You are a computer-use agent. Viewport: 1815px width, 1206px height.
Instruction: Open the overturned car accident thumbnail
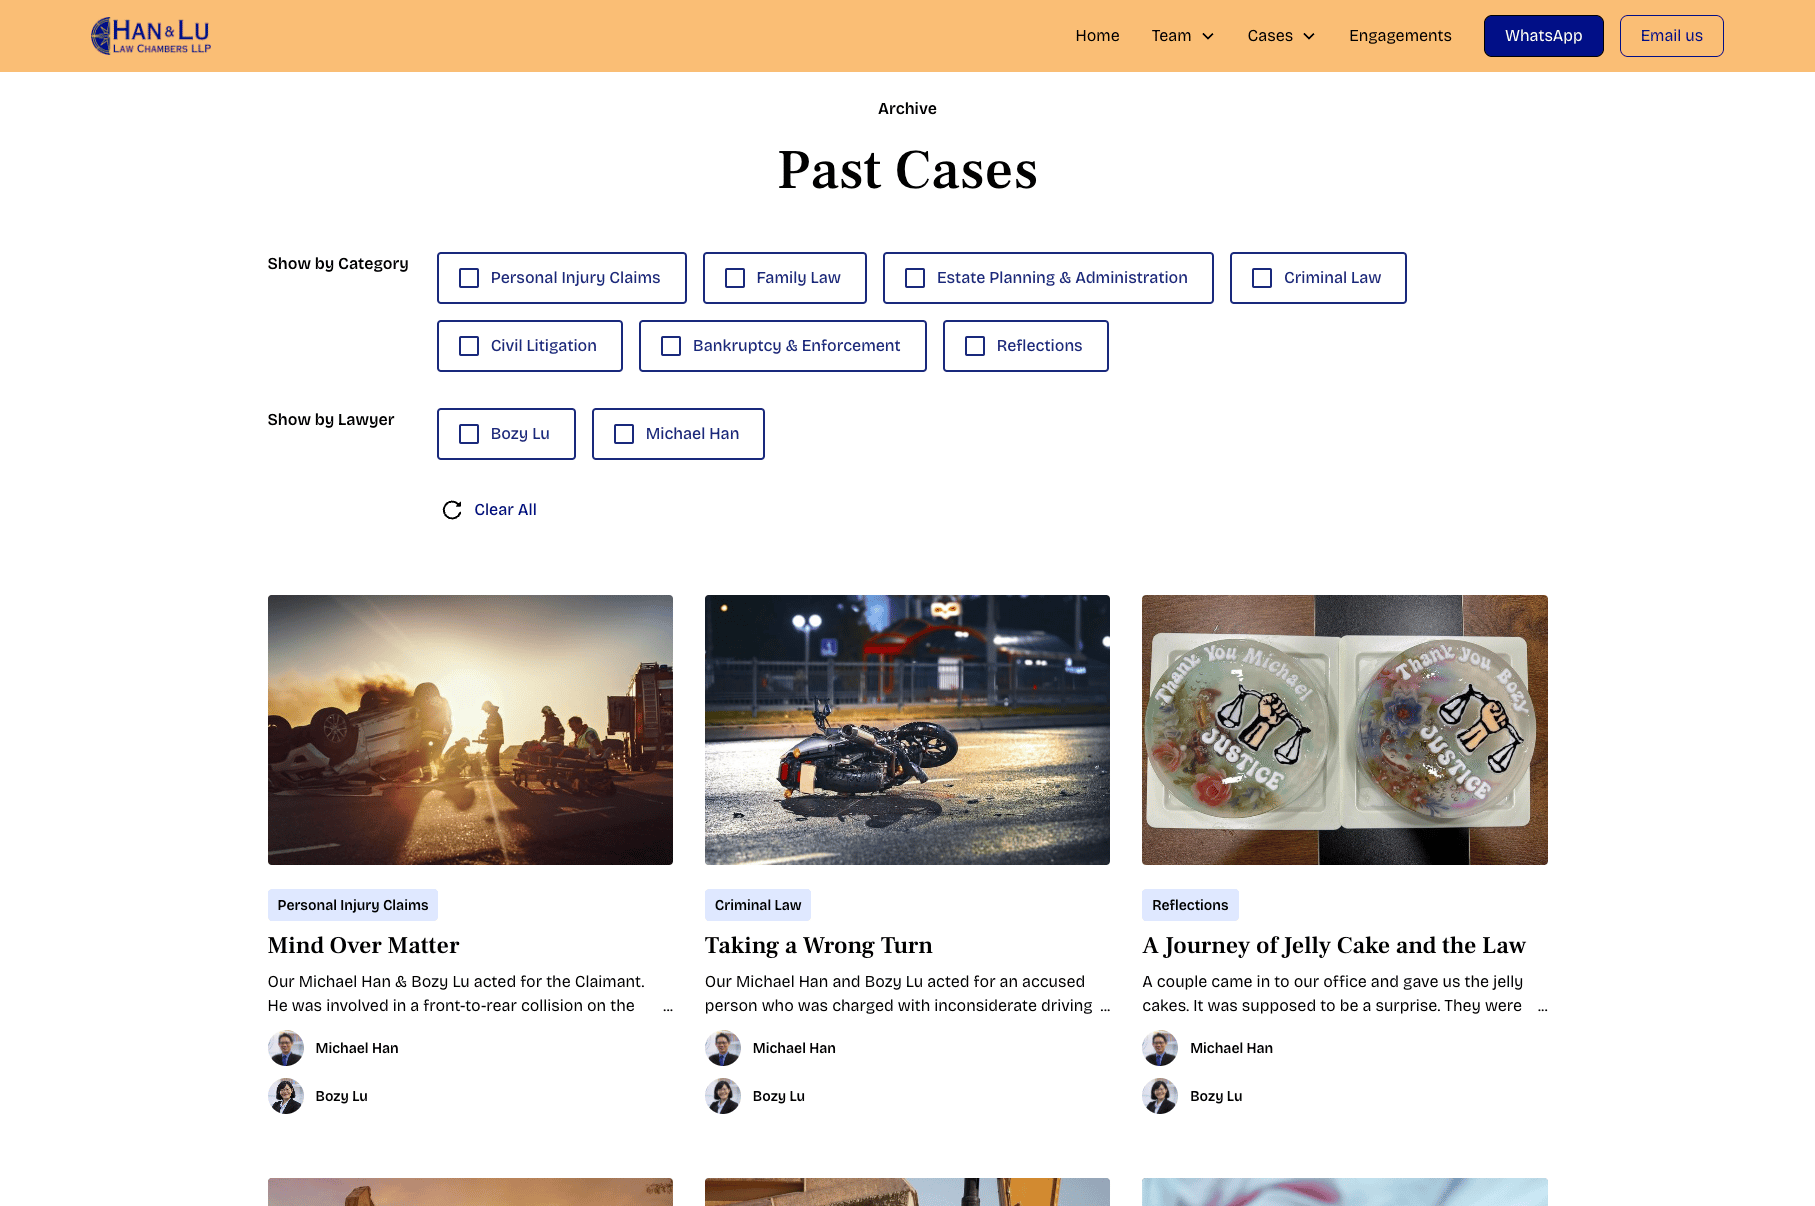pyautogui.click(x=470, y=730)
